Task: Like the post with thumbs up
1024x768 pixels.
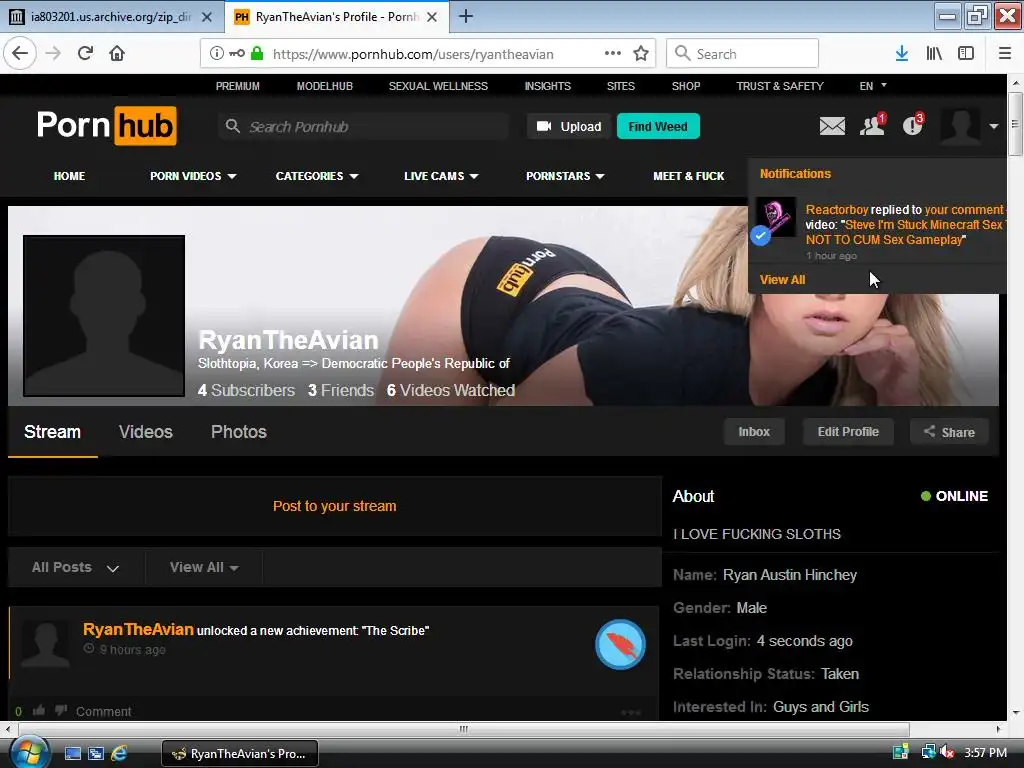Action: coord(39,711)
